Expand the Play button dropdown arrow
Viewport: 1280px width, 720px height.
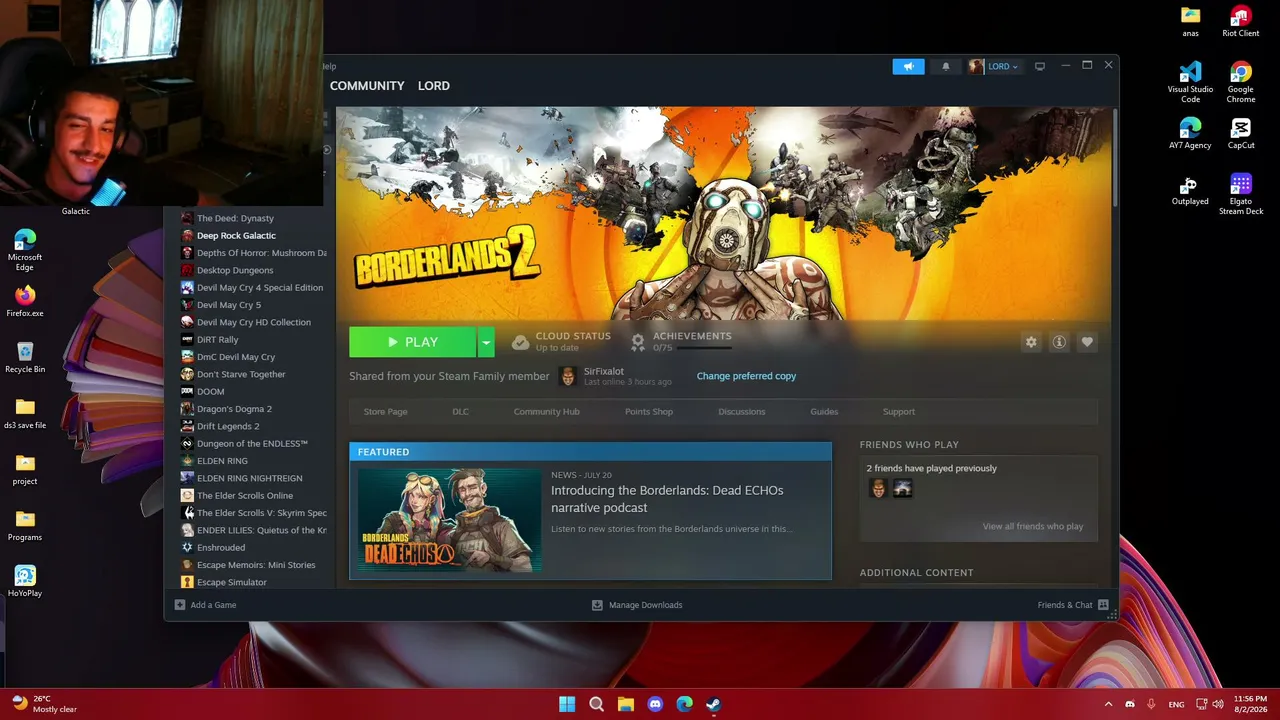(x=486, y=342)
